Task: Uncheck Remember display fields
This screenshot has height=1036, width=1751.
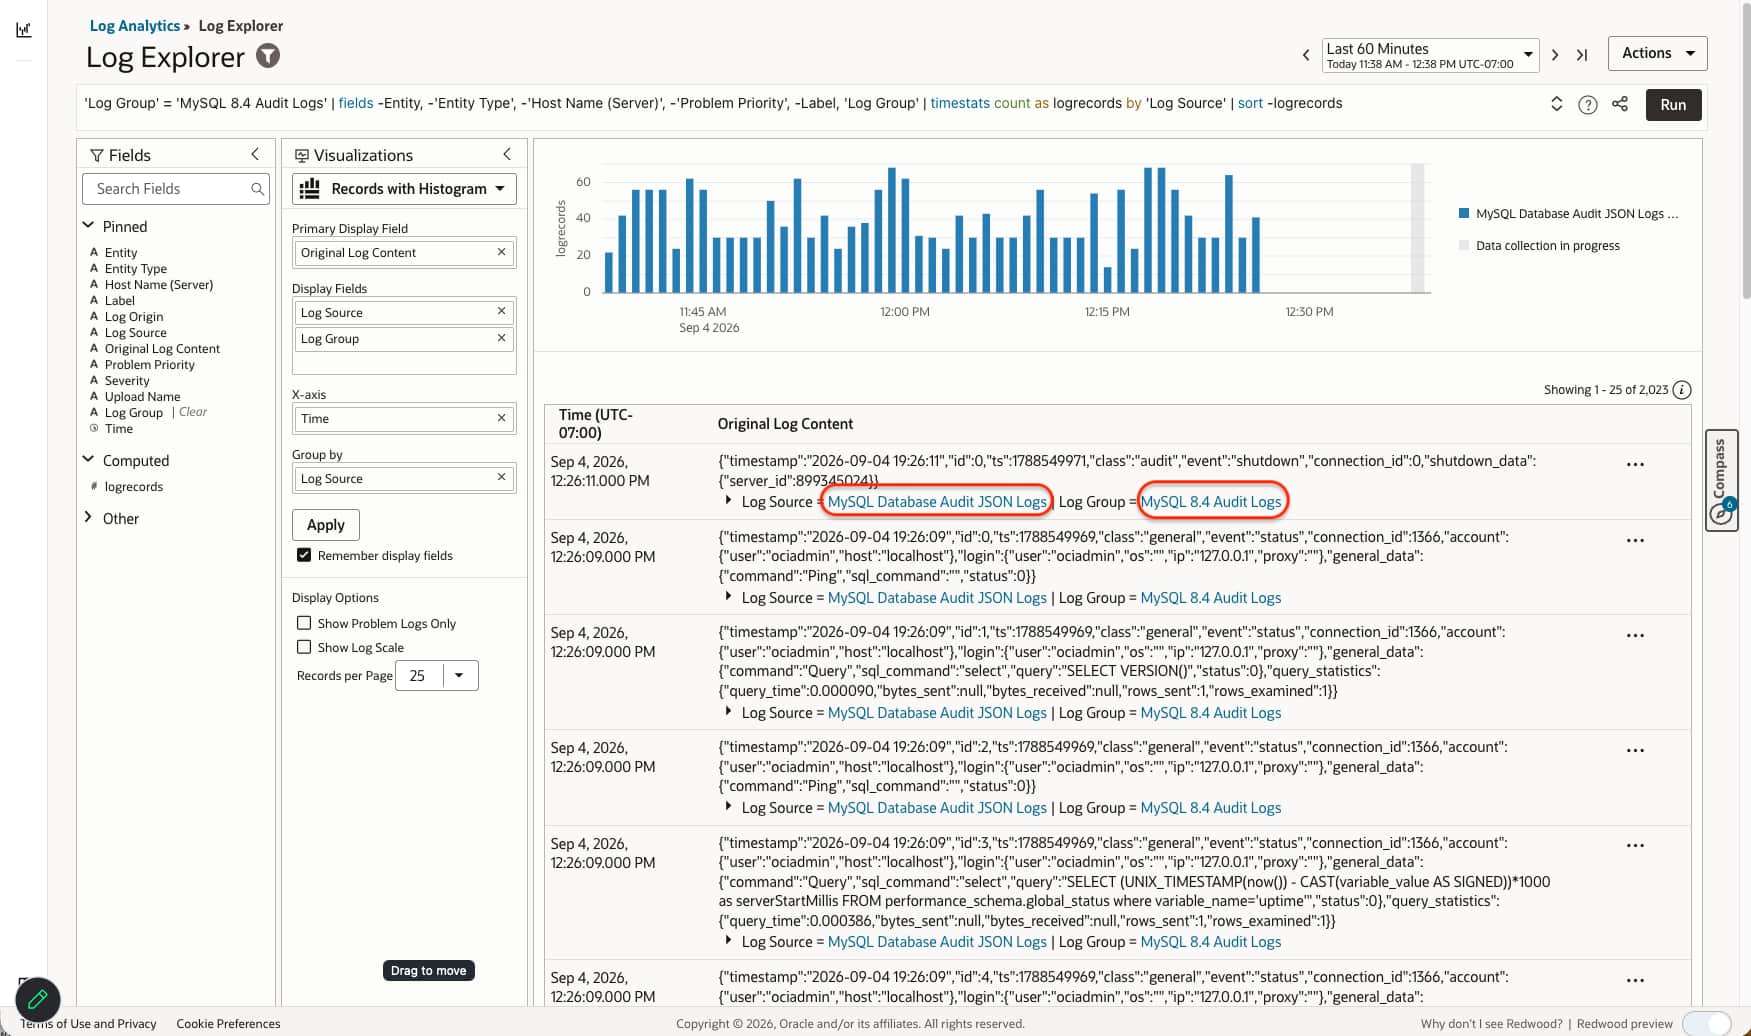Action: click(x=304, y=555)
